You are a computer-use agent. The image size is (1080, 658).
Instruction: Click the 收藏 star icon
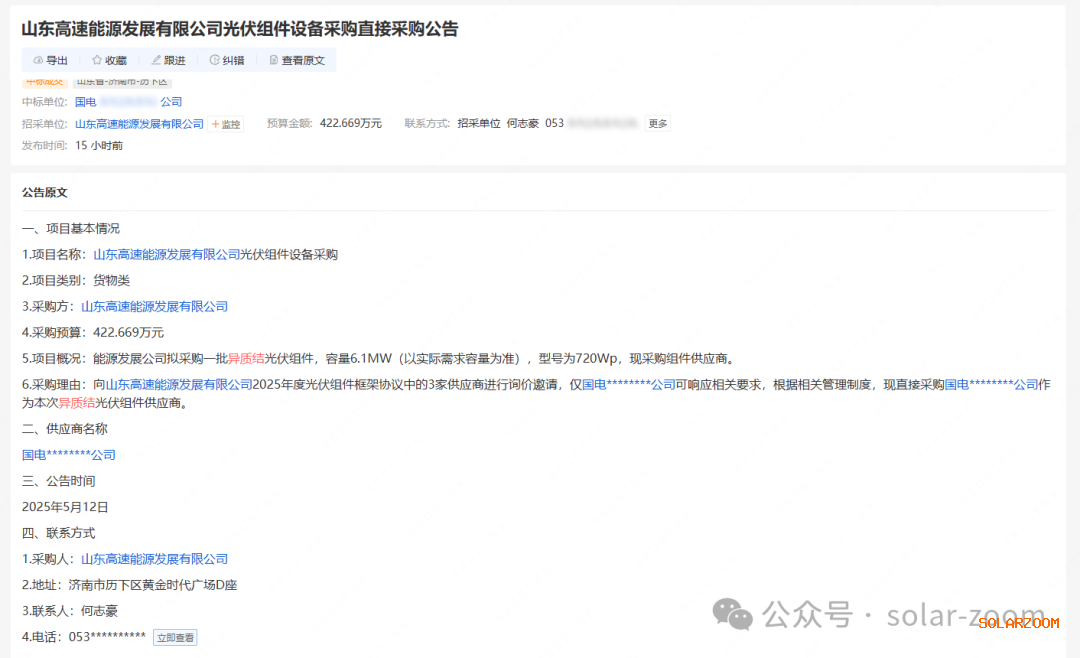point(97,61)
